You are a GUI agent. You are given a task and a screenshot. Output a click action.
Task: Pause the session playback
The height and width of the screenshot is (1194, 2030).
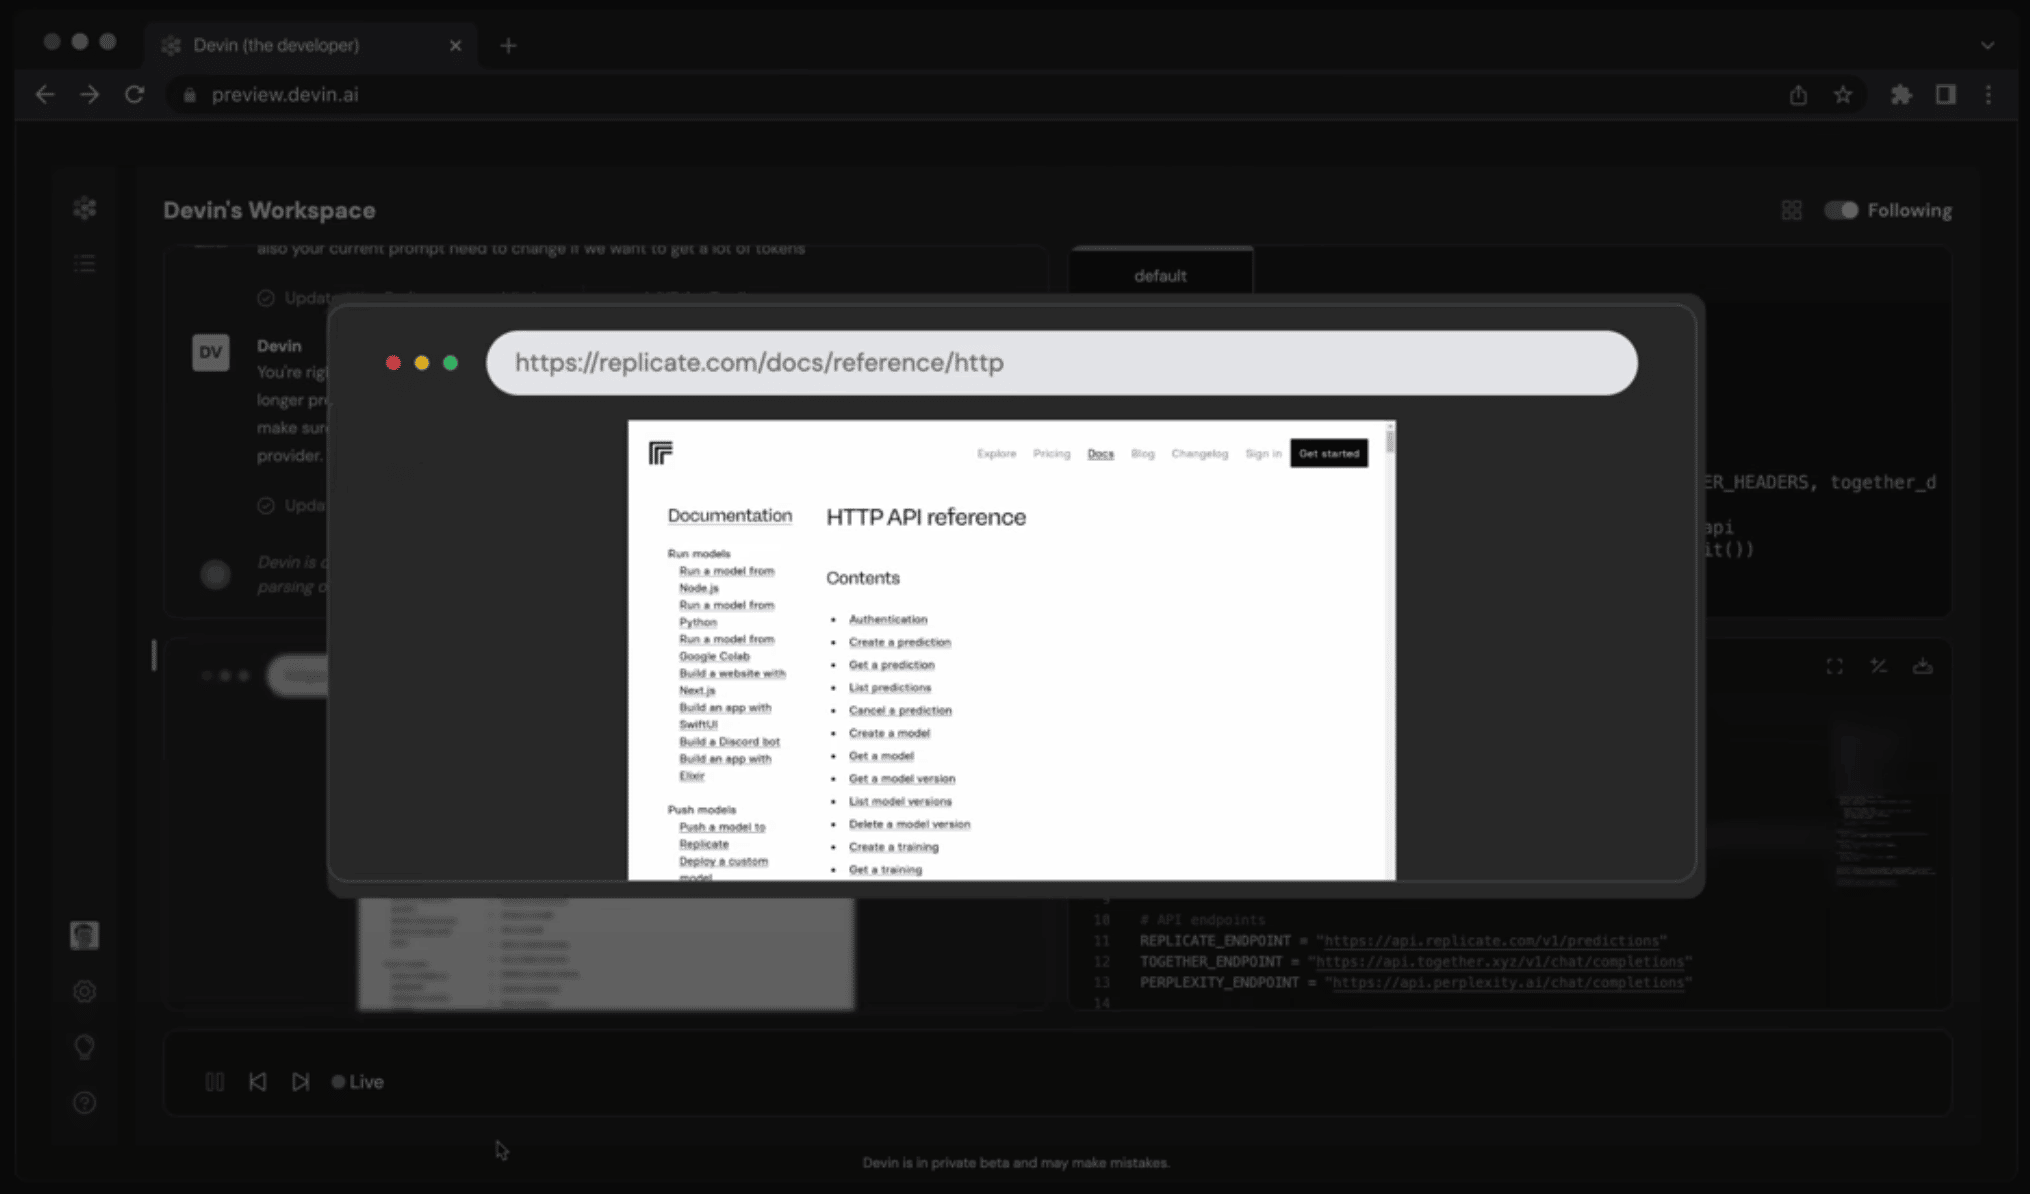click(214, 1082)
